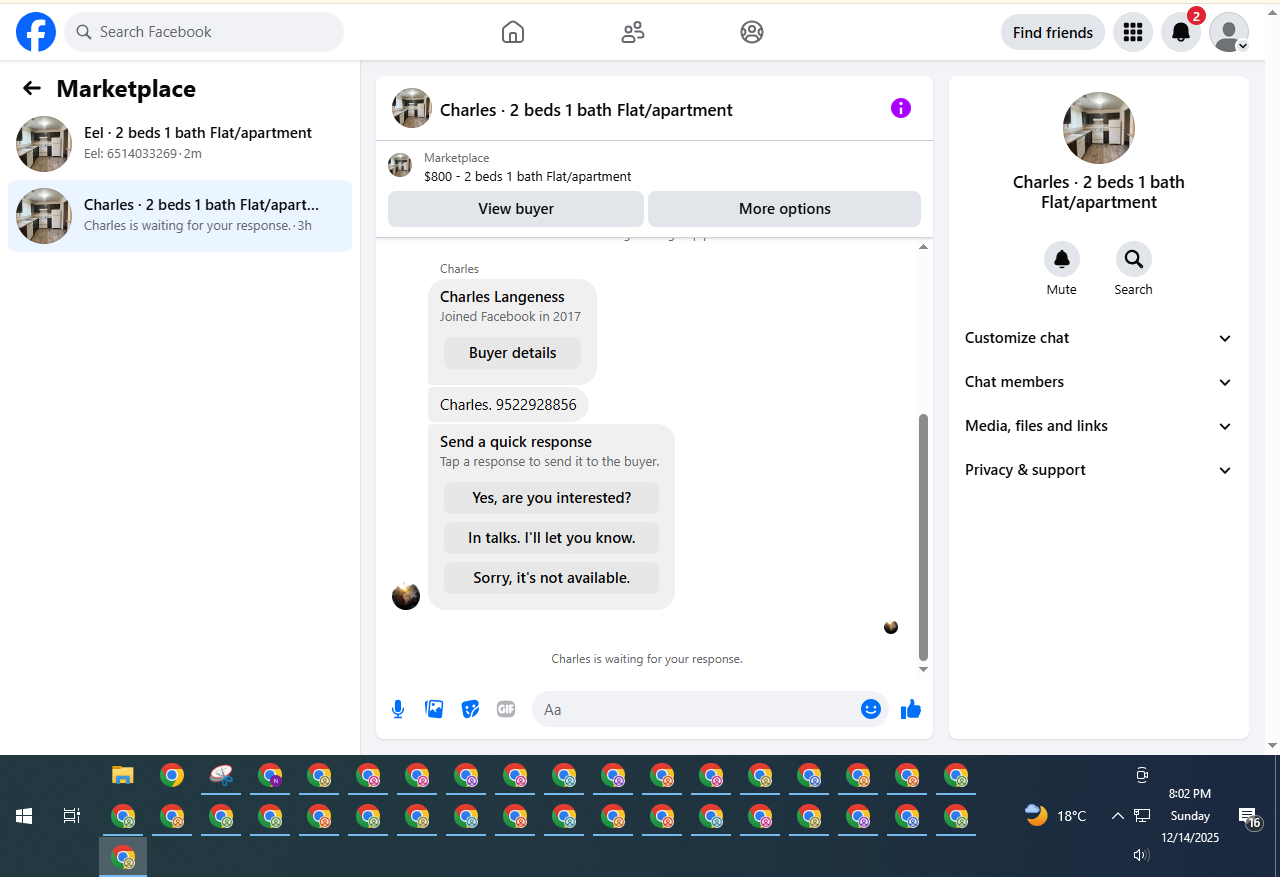Show hidden system tray icons

[1118, 816]
